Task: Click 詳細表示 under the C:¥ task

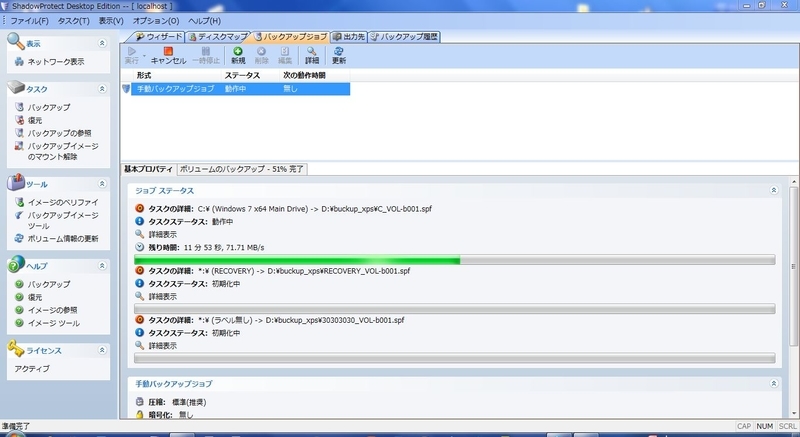Action: click(x=162, y=235)
